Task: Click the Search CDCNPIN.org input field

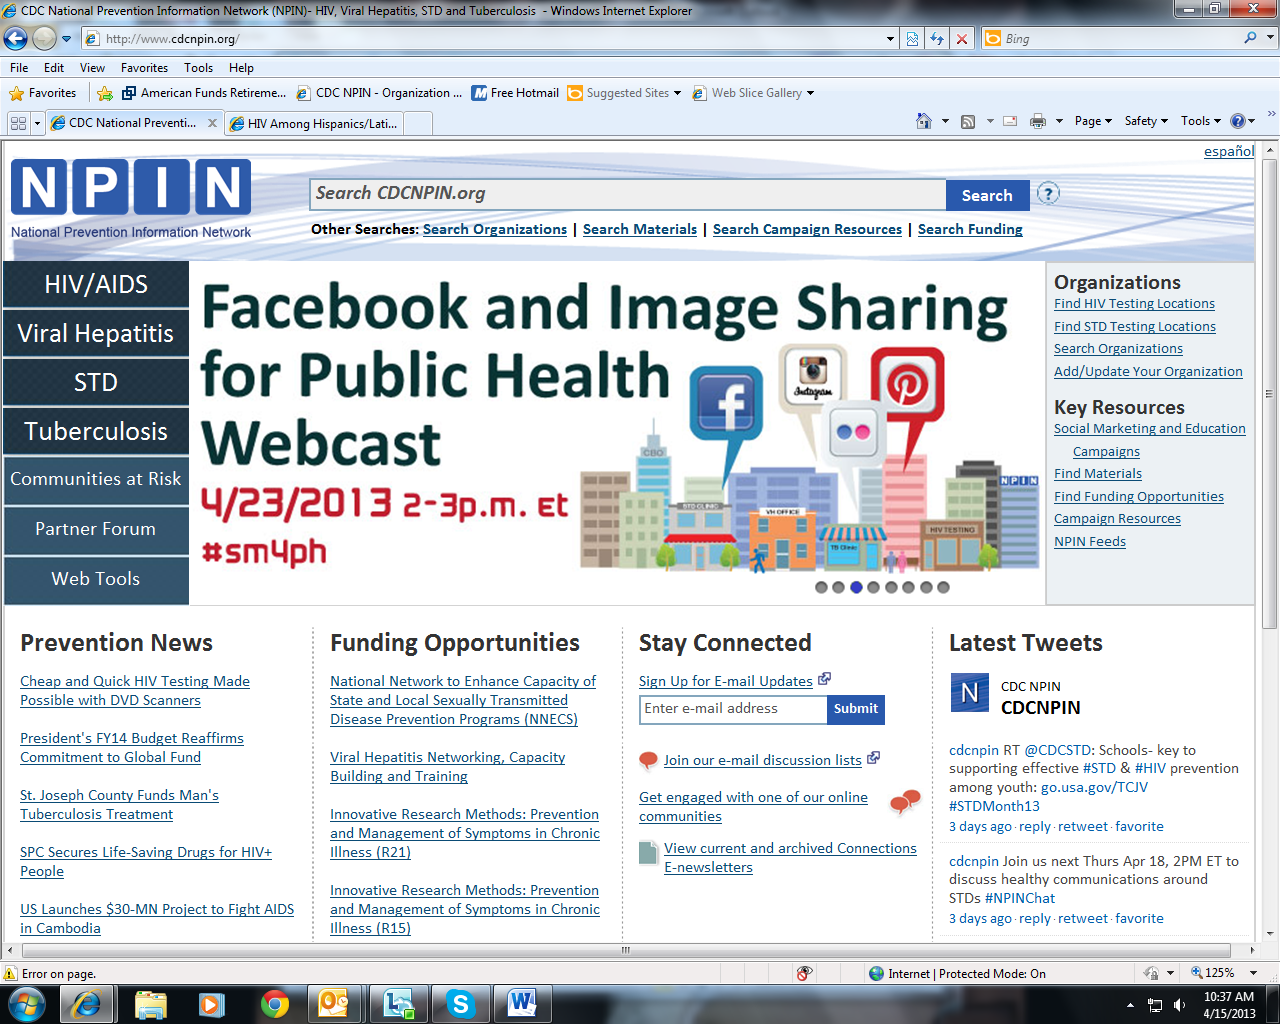Action: (x=628, y=194)
